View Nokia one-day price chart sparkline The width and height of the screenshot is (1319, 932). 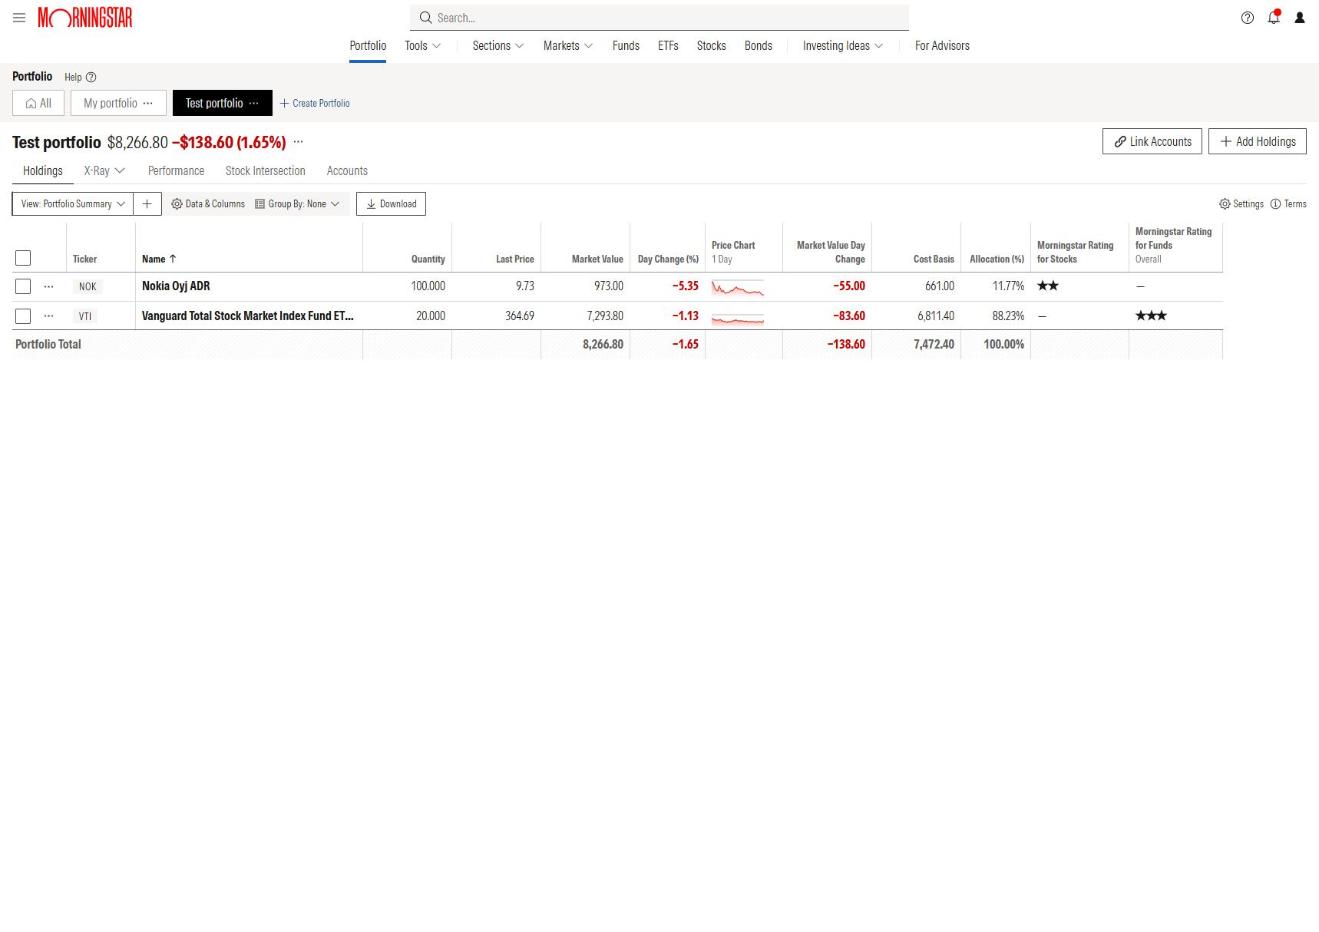[x=737, y=287]
